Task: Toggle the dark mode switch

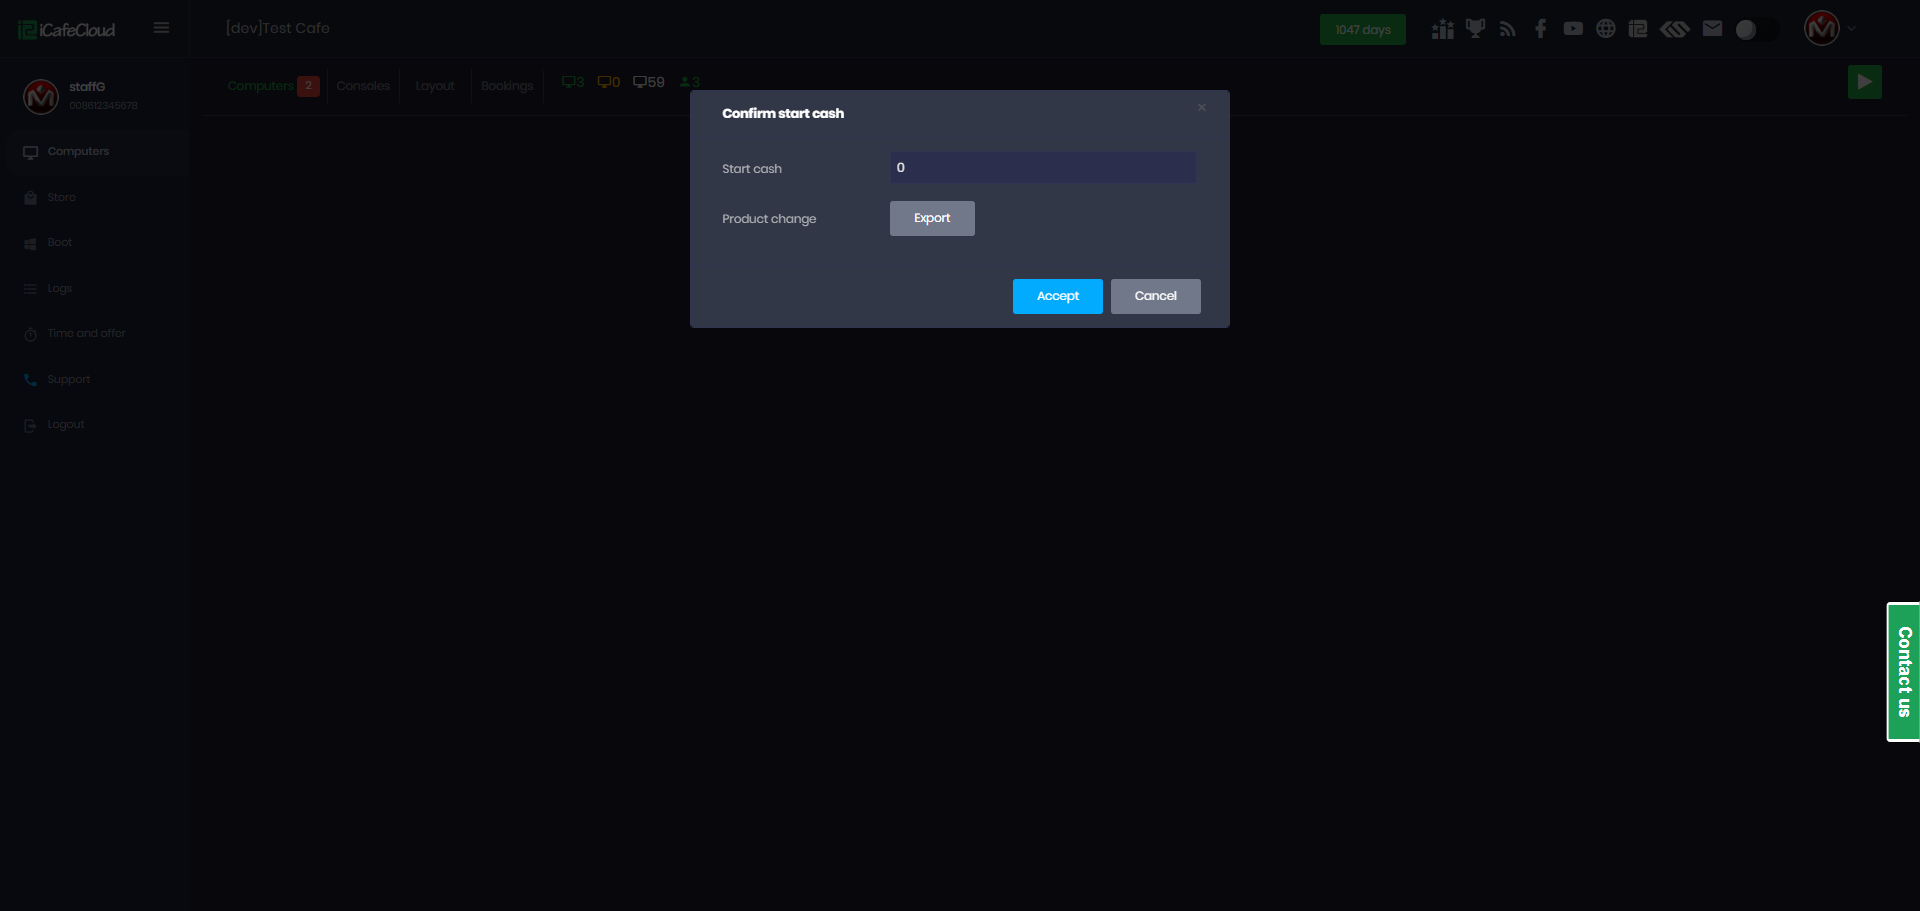Action: point(1757,30)
